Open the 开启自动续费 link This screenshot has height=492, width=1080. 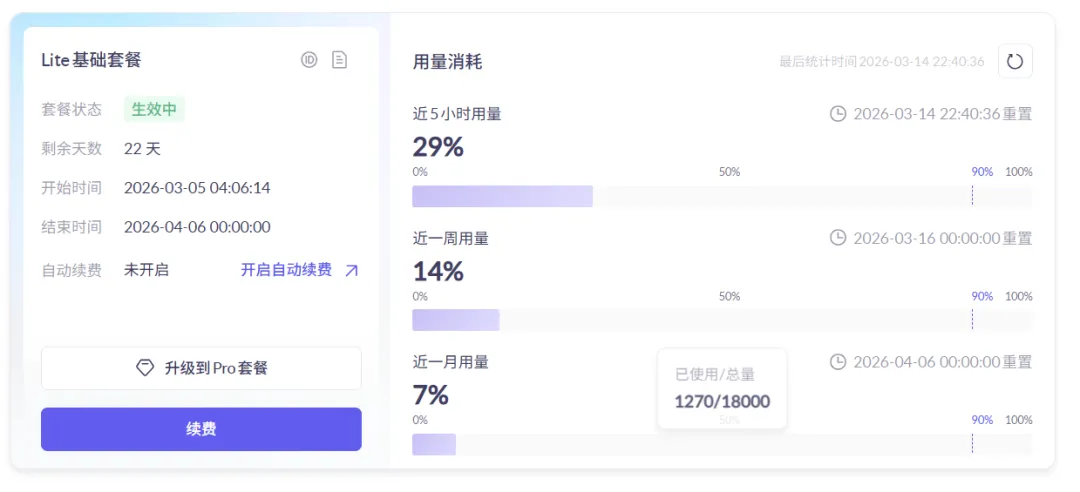(286, 270)
